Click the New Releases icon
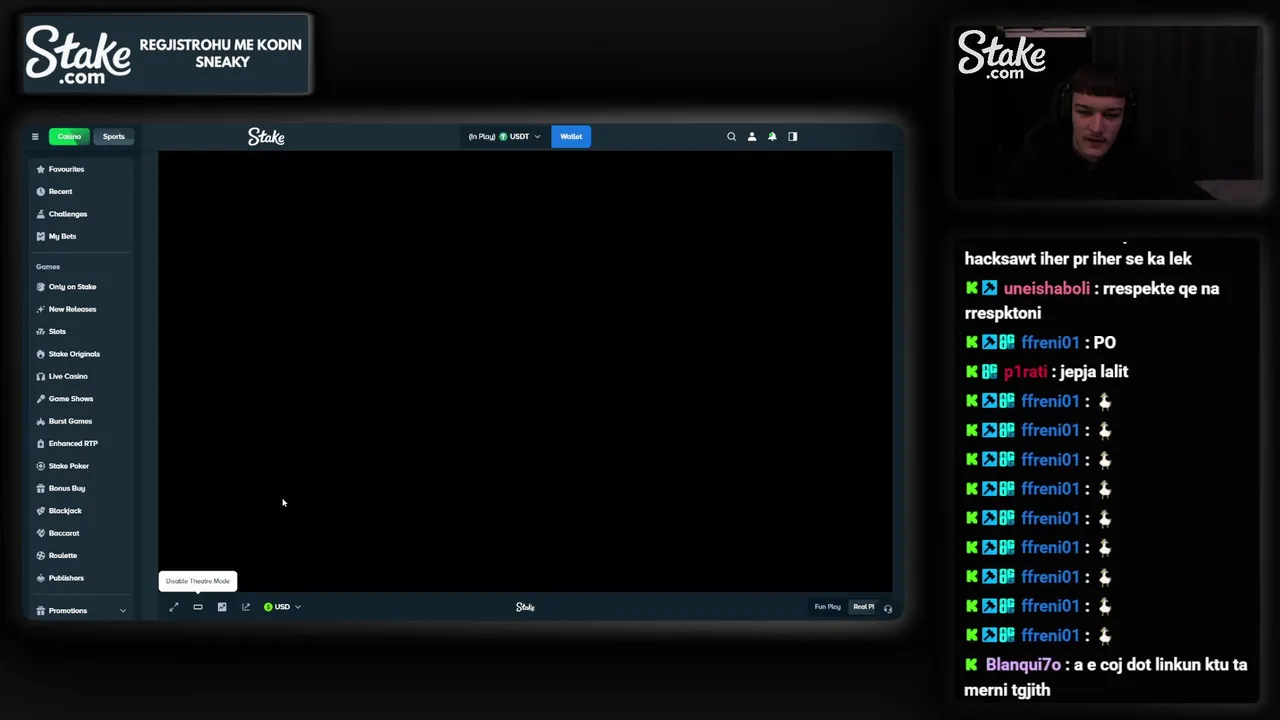 [41, 309]
